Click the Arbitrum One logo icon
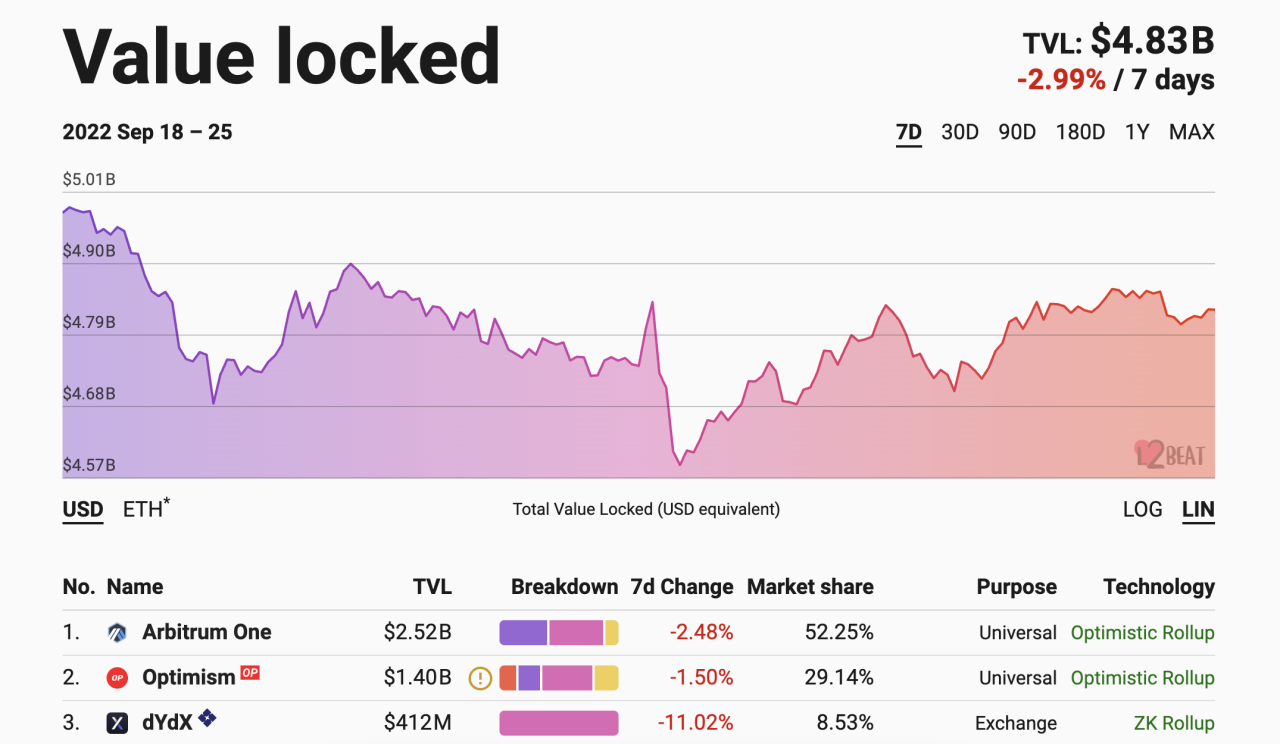The width and height of the screenshot is (1280, 744). pyautogui.click(x=117, y=633)
